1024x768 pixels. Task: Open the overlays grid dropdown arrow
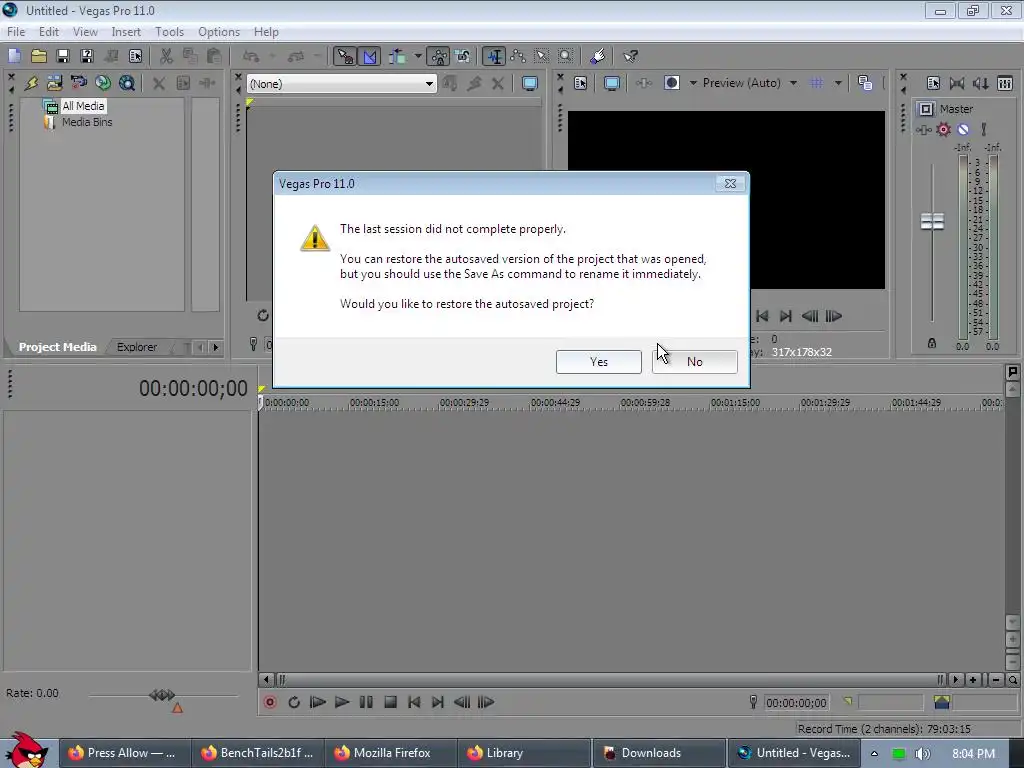(838, 83)
